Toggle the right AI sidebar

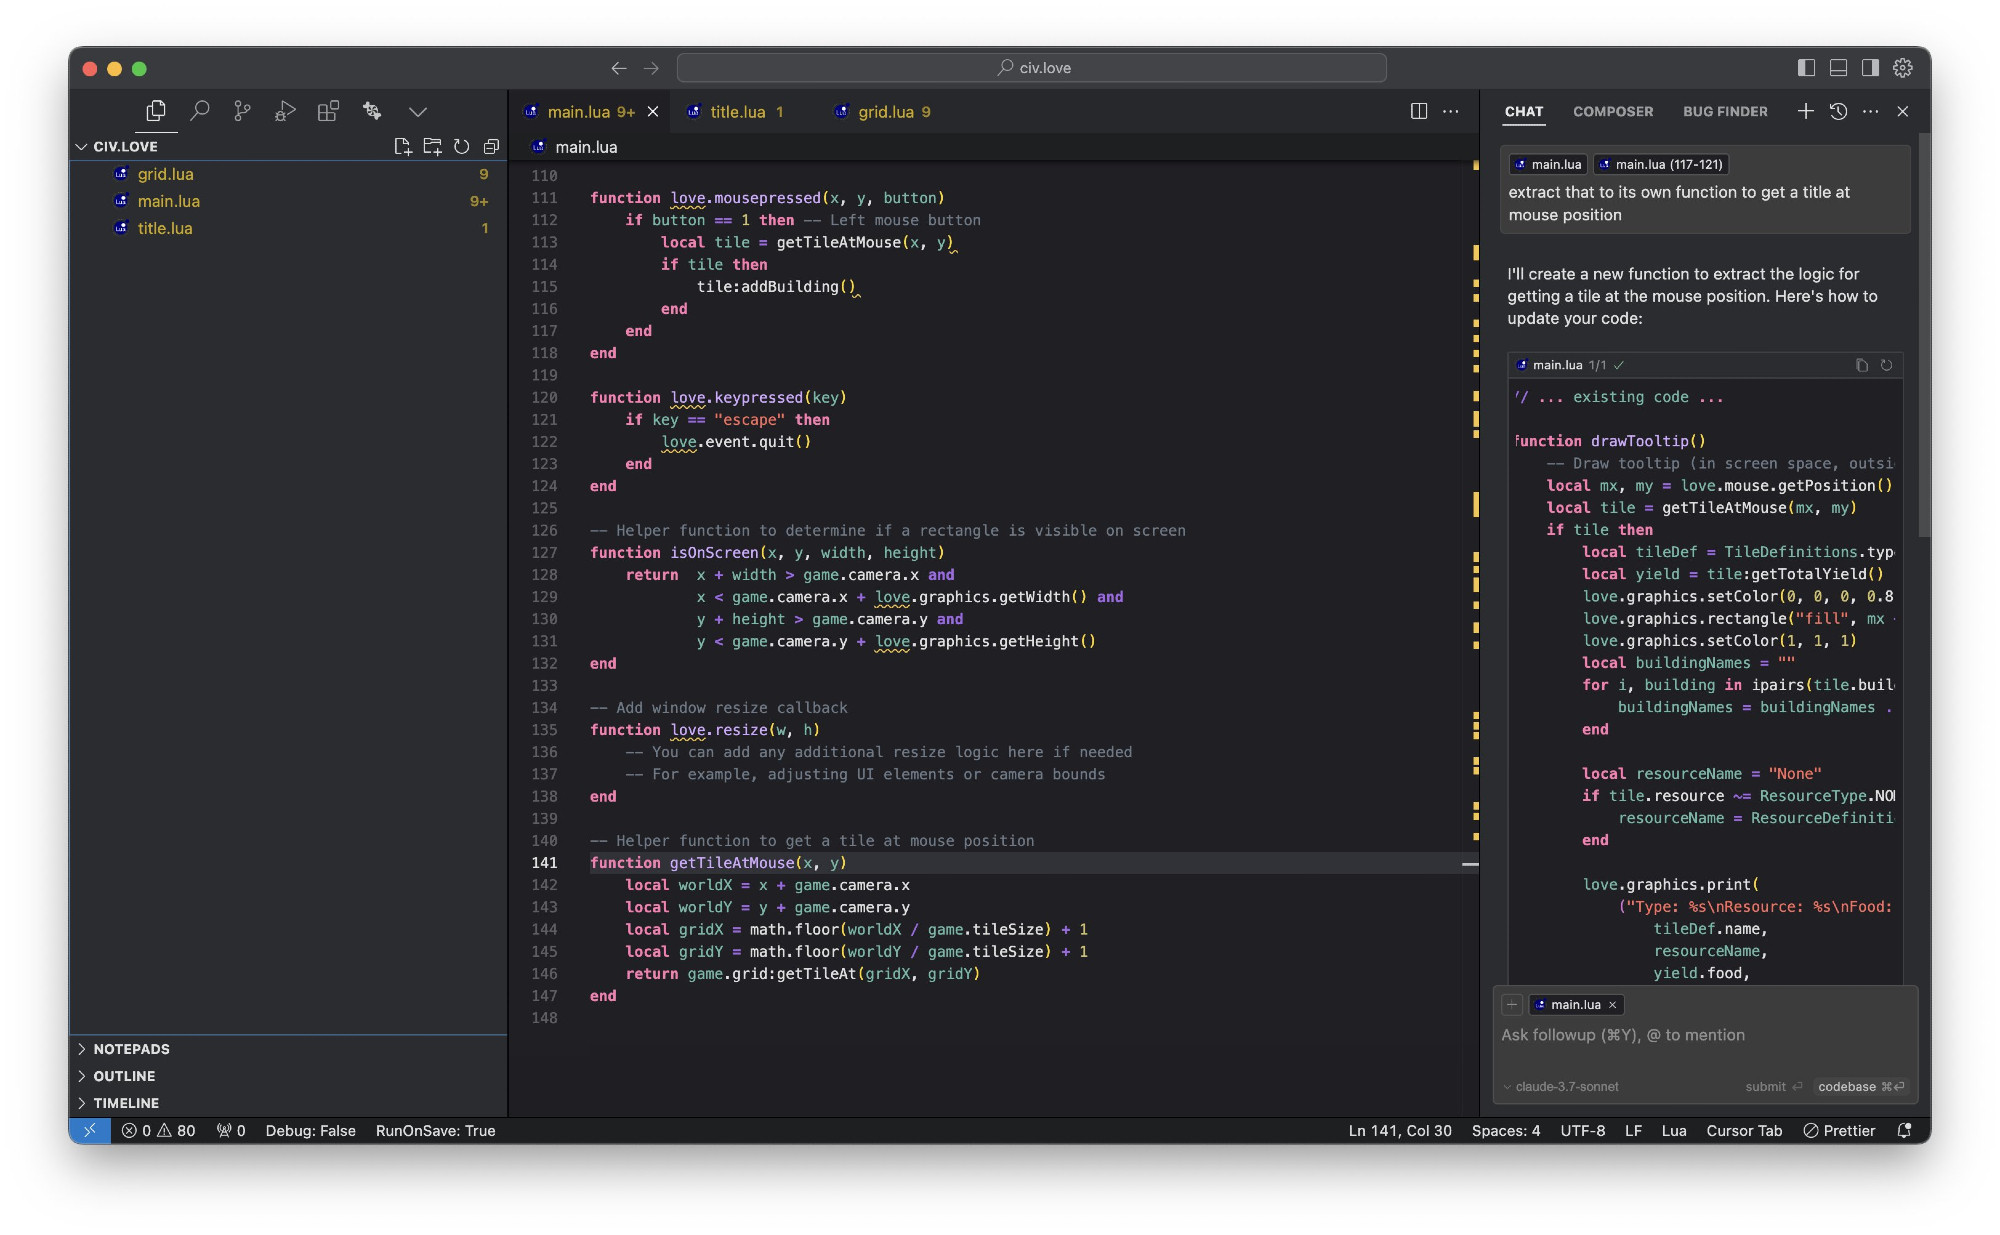[1870, 68]
